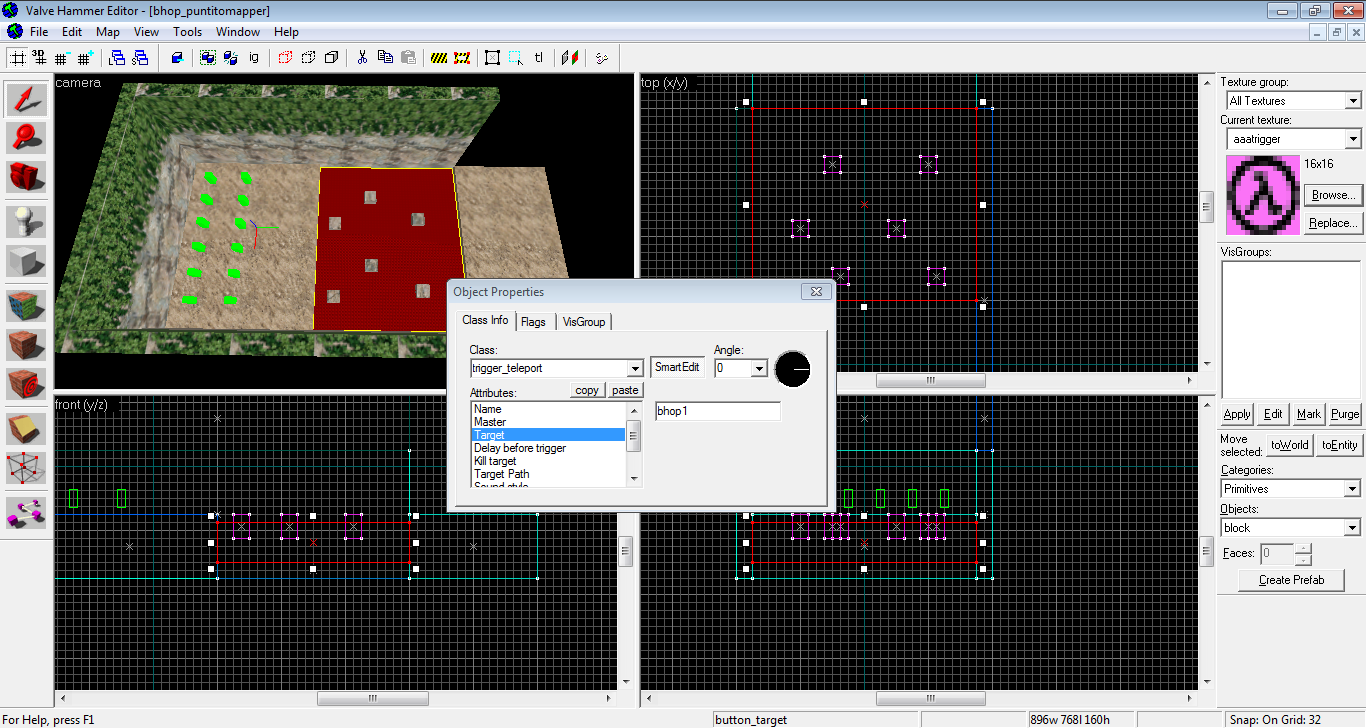Select the grey Block tool
Image resolution: width=1366 pixels, height=728 pixels.
coord(27,261)
